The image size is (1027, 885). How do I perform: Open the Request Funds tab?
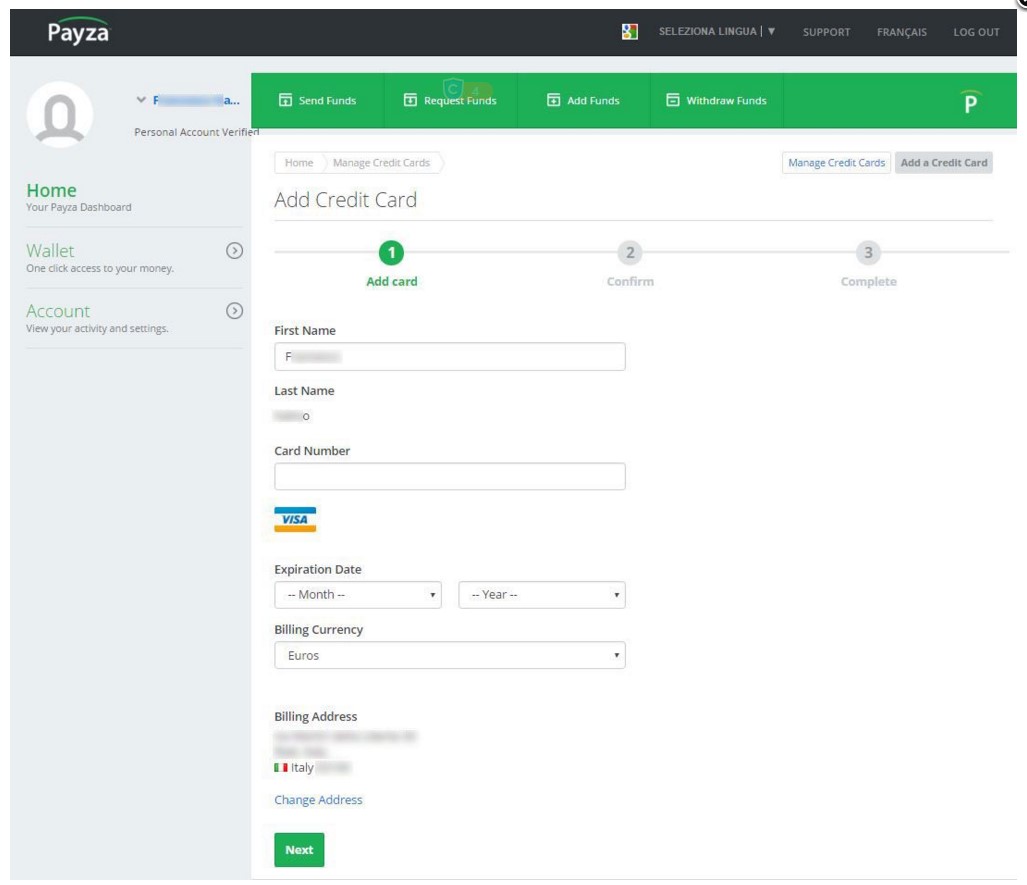(x=450, y=101)
